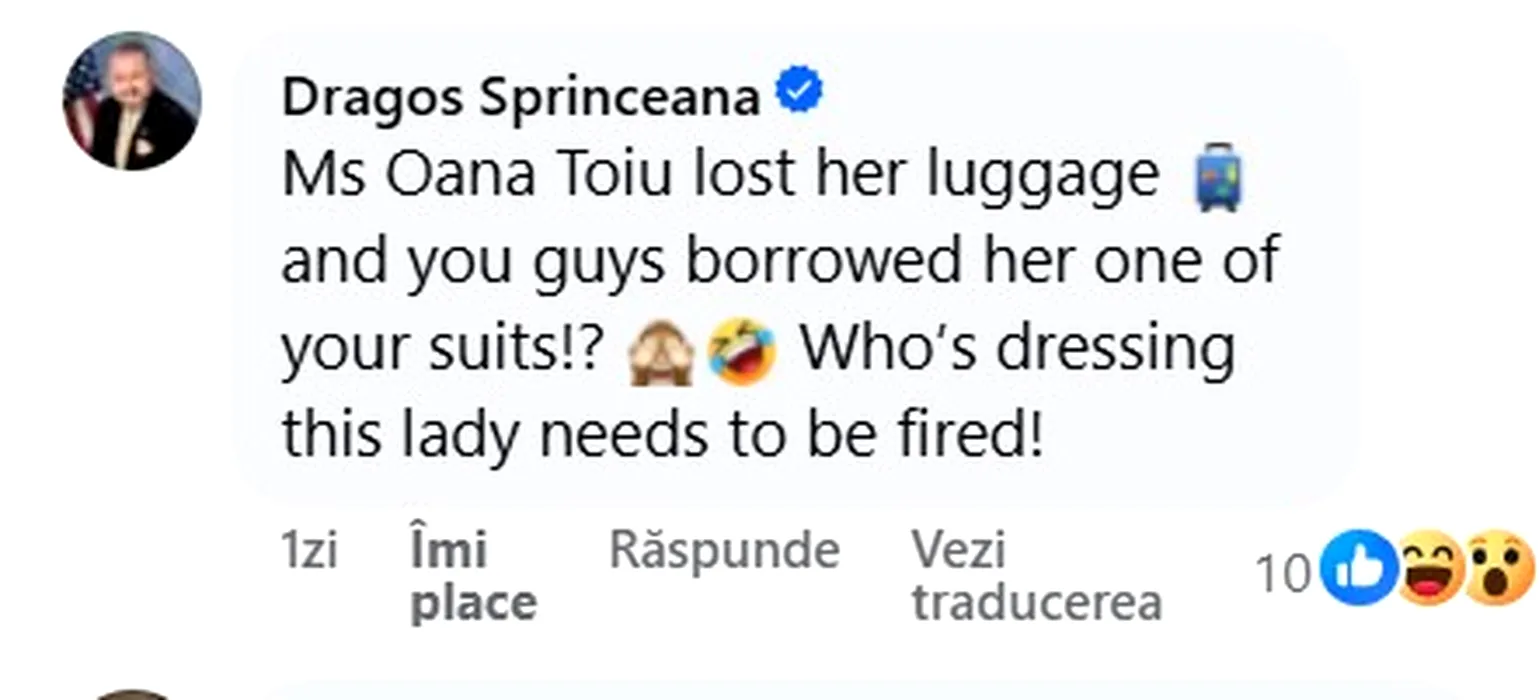Click the blue verified badge beside Dragos Sprinceana
Viewport: 1539px width, 700px height.
pyautogui.click(x=799, y=93)
